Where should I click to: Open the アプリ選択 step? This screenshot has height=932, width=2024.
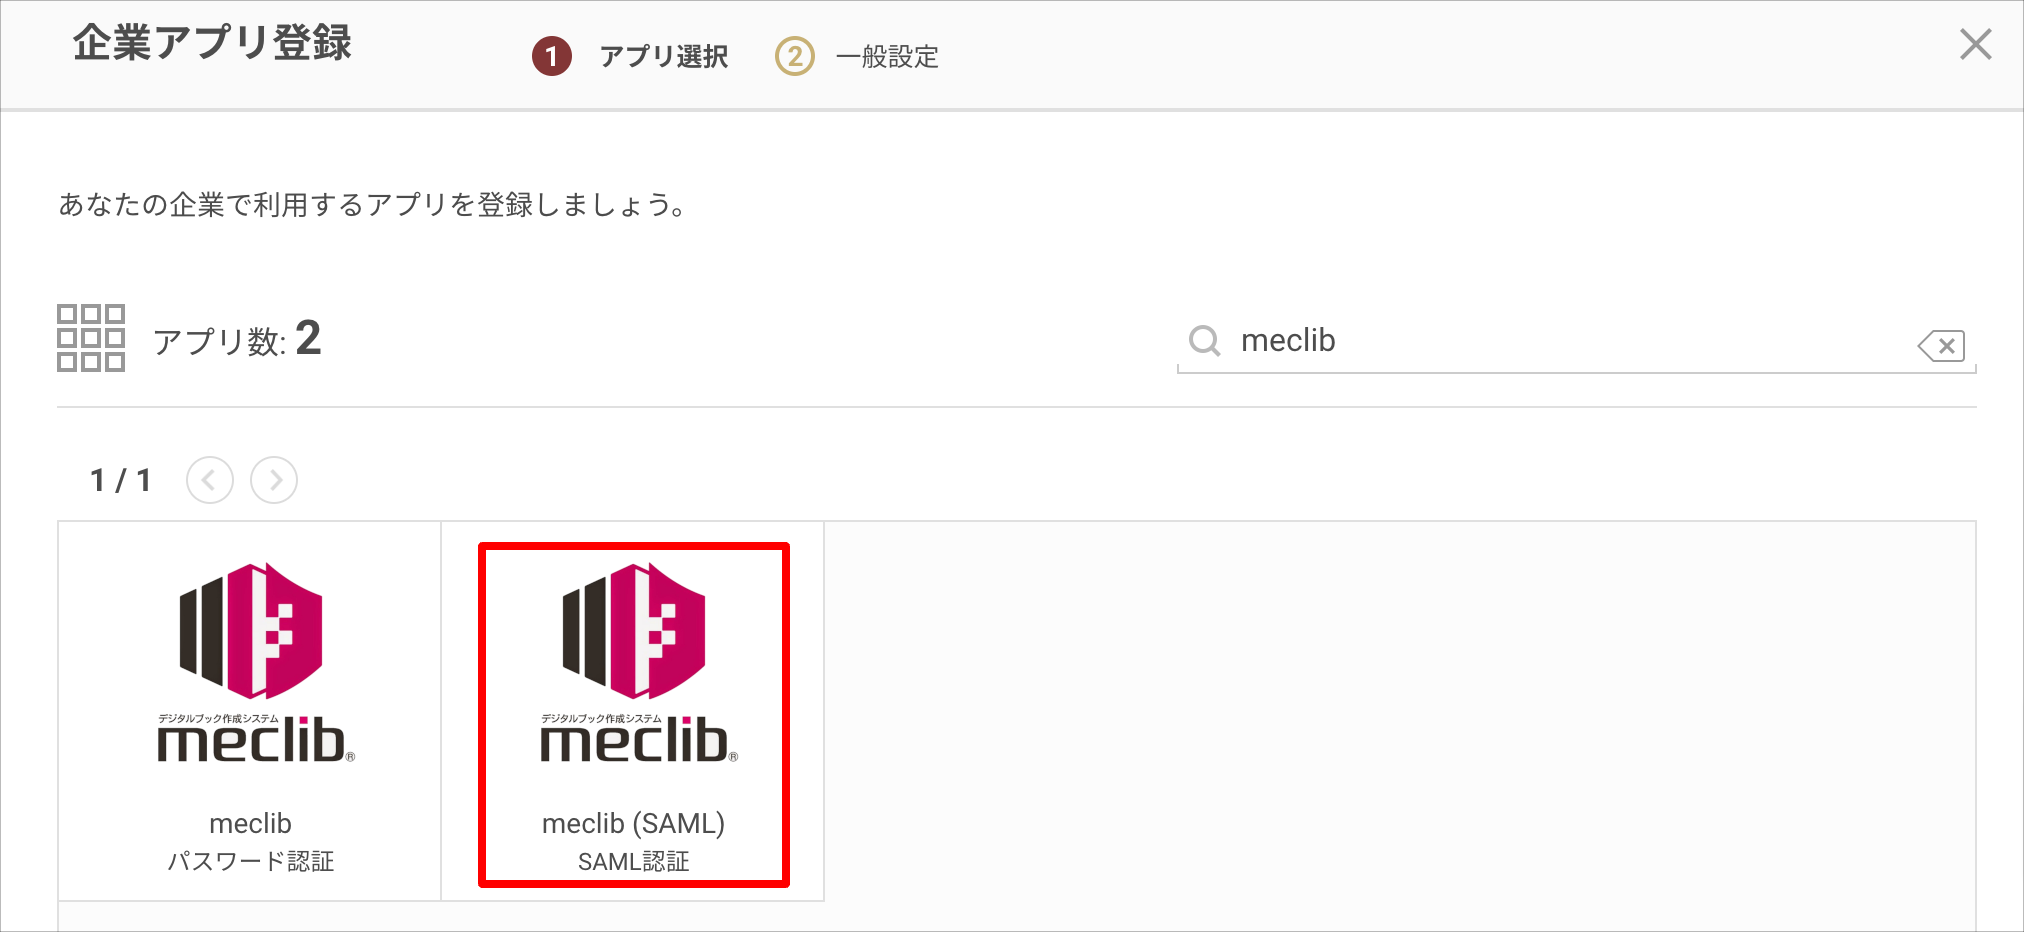pyautogui.click(x=664, y=57)
